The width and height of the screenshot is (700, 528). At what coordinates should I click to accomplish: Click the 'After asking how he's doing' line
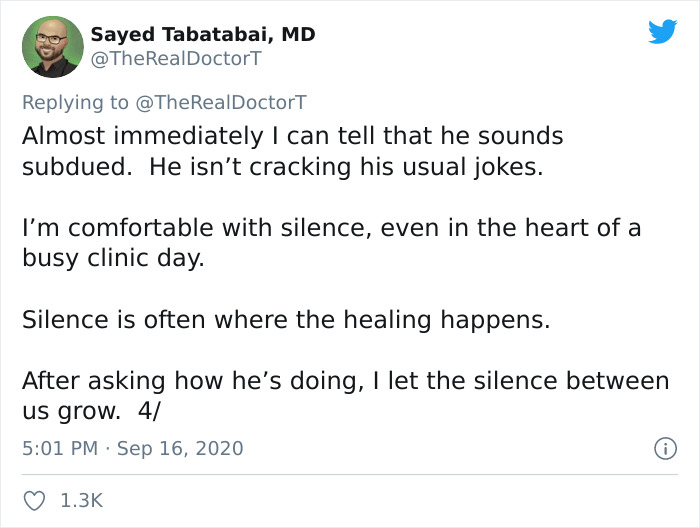pyautogui.click(x=345, y=382)
